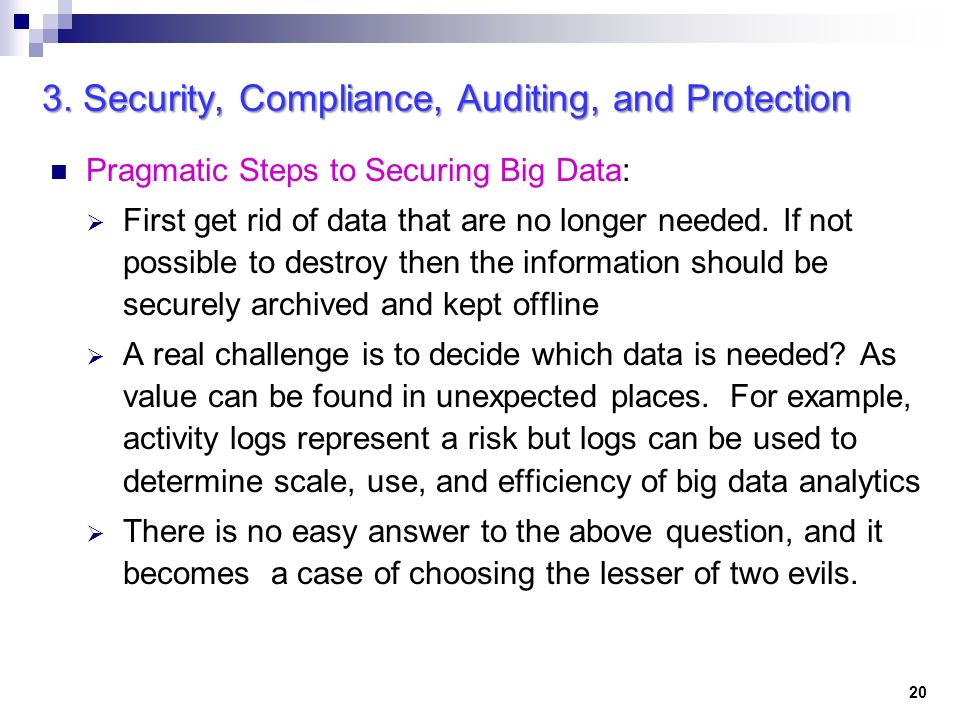Click the light purple square below the header bar
This screenshot has height=720, width=960.
tap(36, 50)
